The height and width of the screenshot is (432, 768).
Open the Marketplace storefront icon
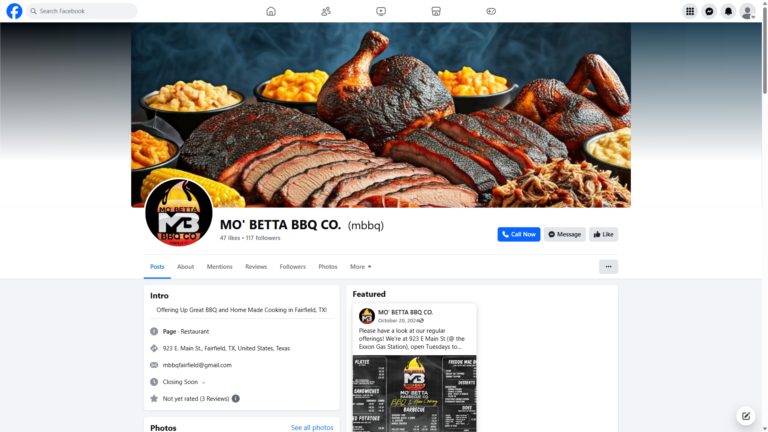436,11
